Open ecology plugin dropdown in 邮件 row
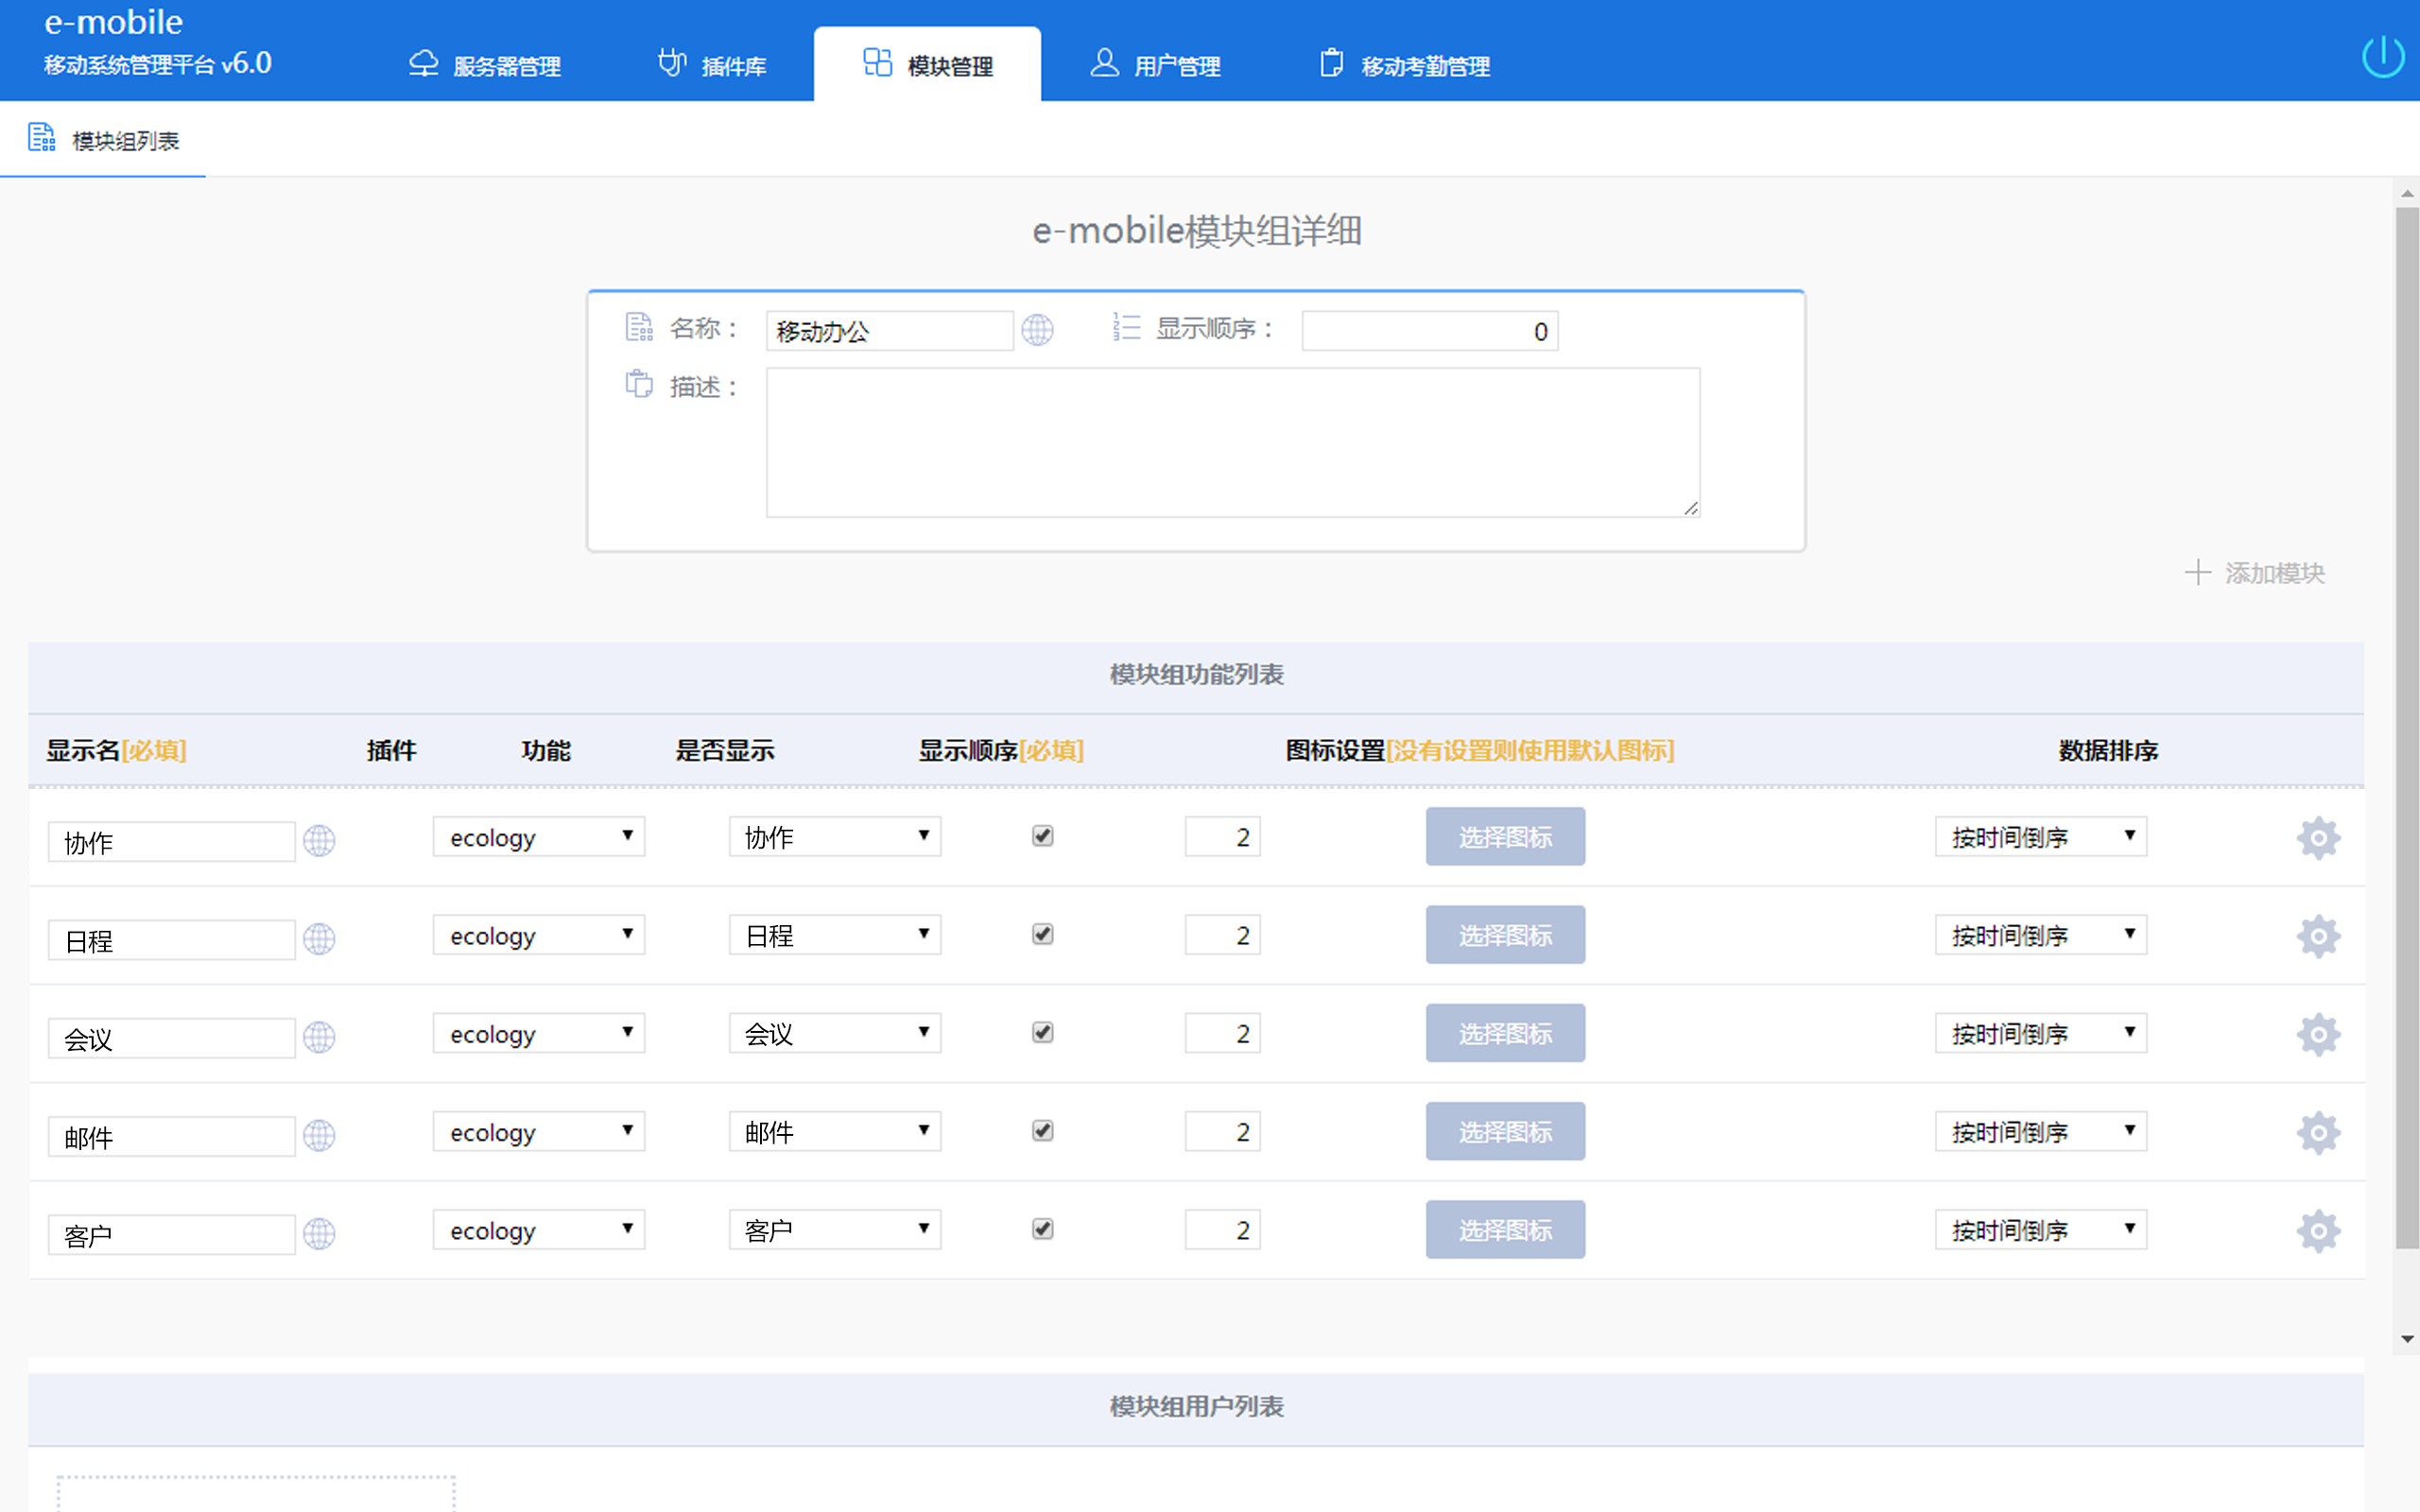Screen dimensions: 2420x1512 click(539, 1132)
